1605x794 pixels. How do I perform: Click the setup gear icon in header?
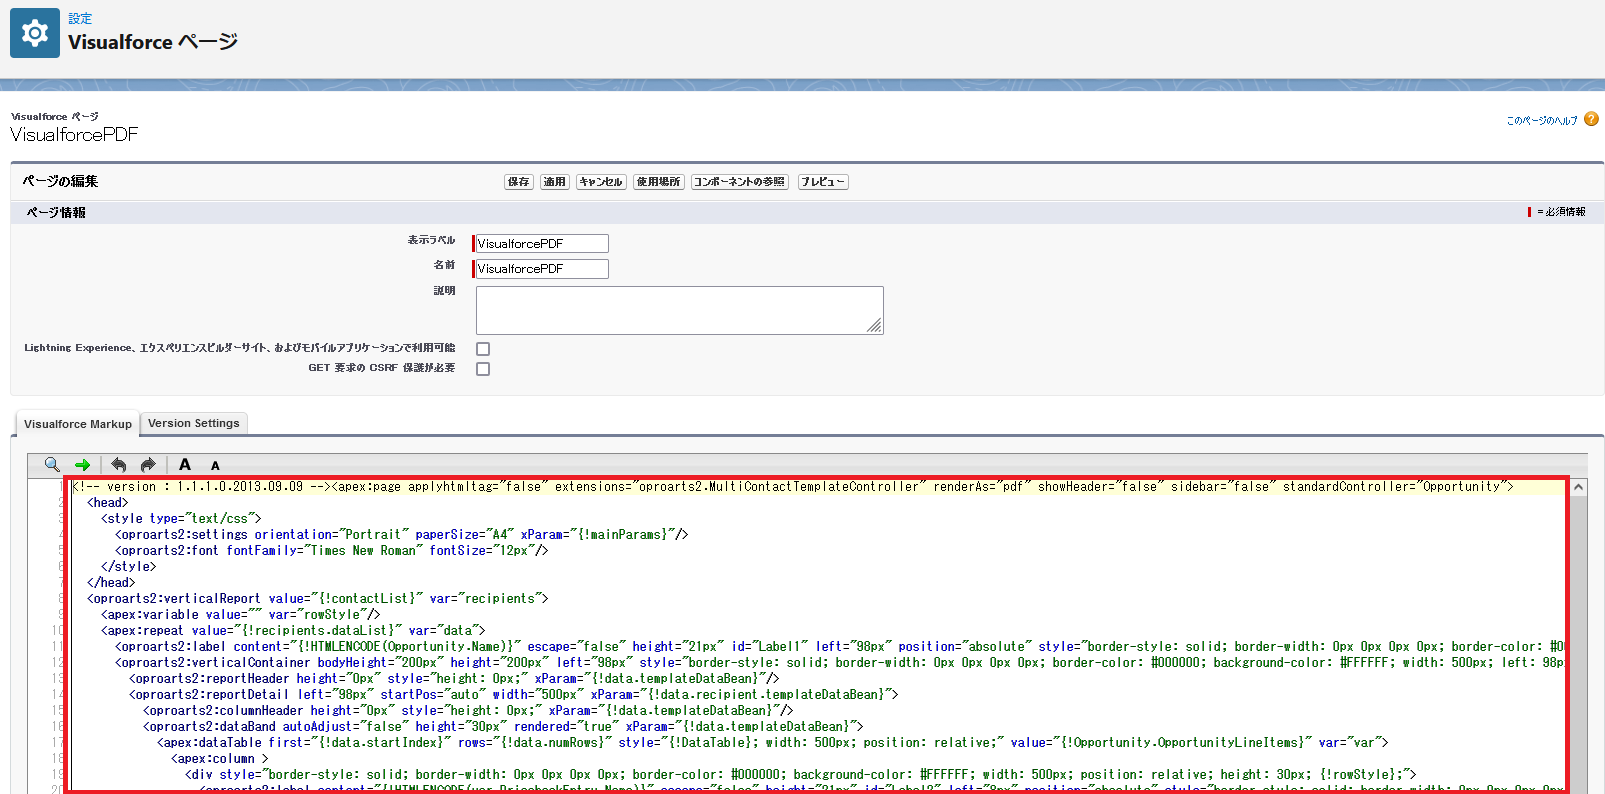(x=35, y=33)
